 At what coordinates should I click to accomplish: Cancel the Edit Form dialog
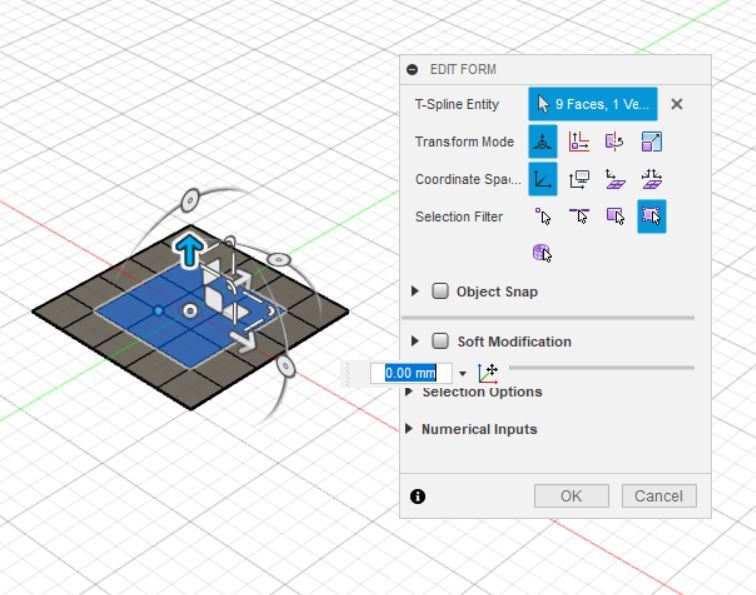tap(659, 496)
